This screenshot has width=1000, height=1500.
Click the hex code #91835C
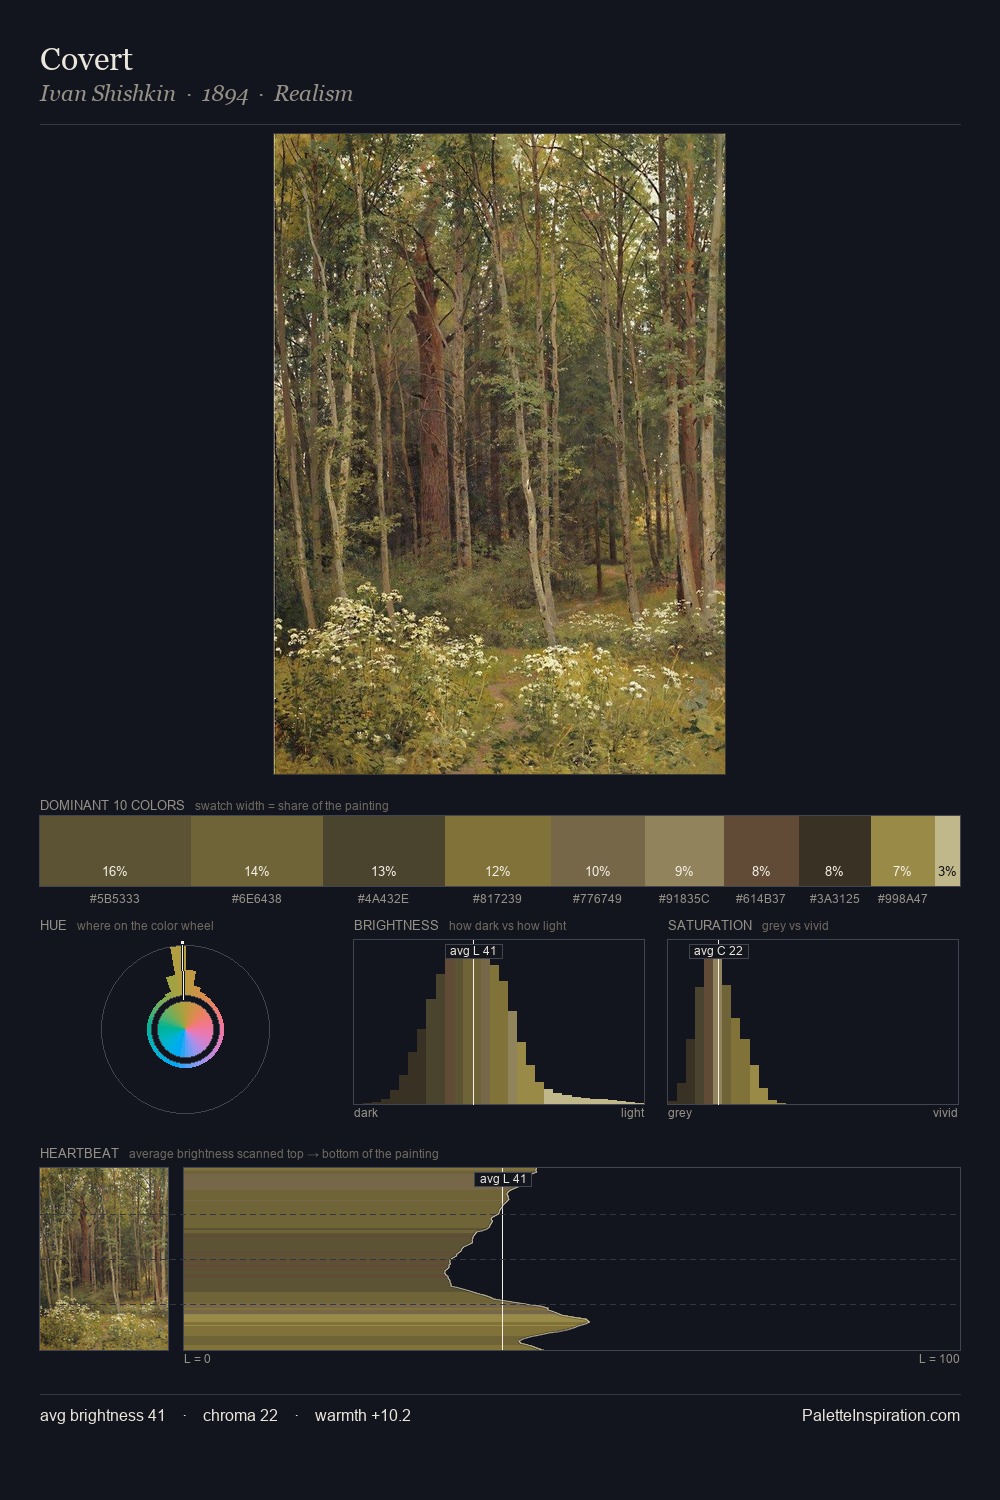coord(684,899)
